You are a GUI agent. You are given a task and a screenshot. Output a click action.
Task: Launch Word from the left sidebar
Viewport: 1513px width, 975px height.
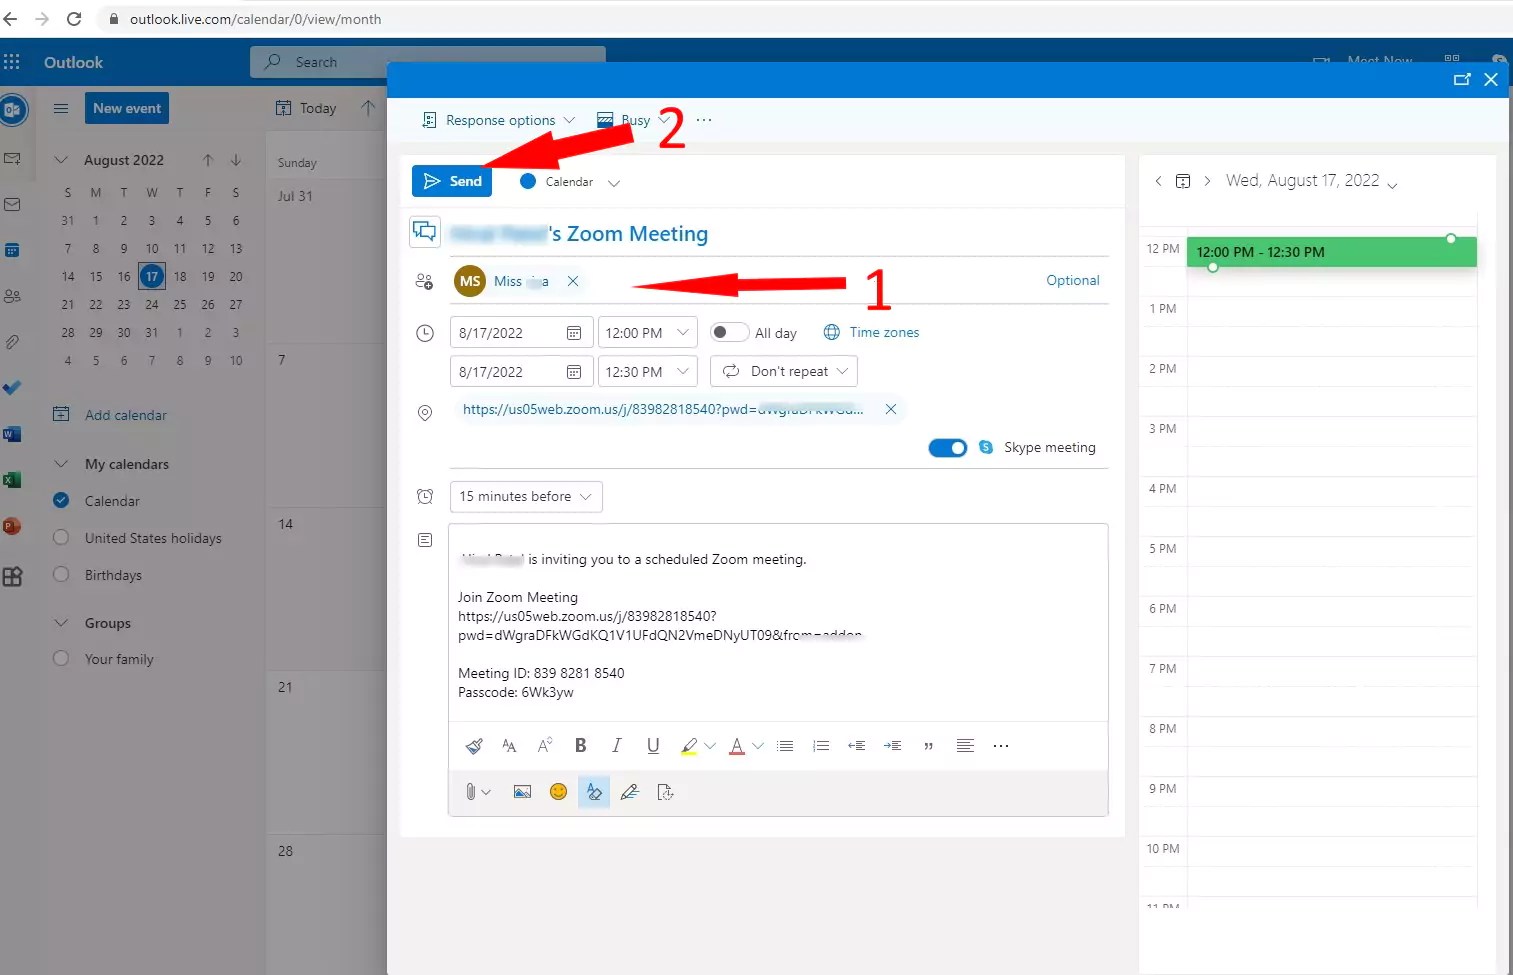[13, 433]
